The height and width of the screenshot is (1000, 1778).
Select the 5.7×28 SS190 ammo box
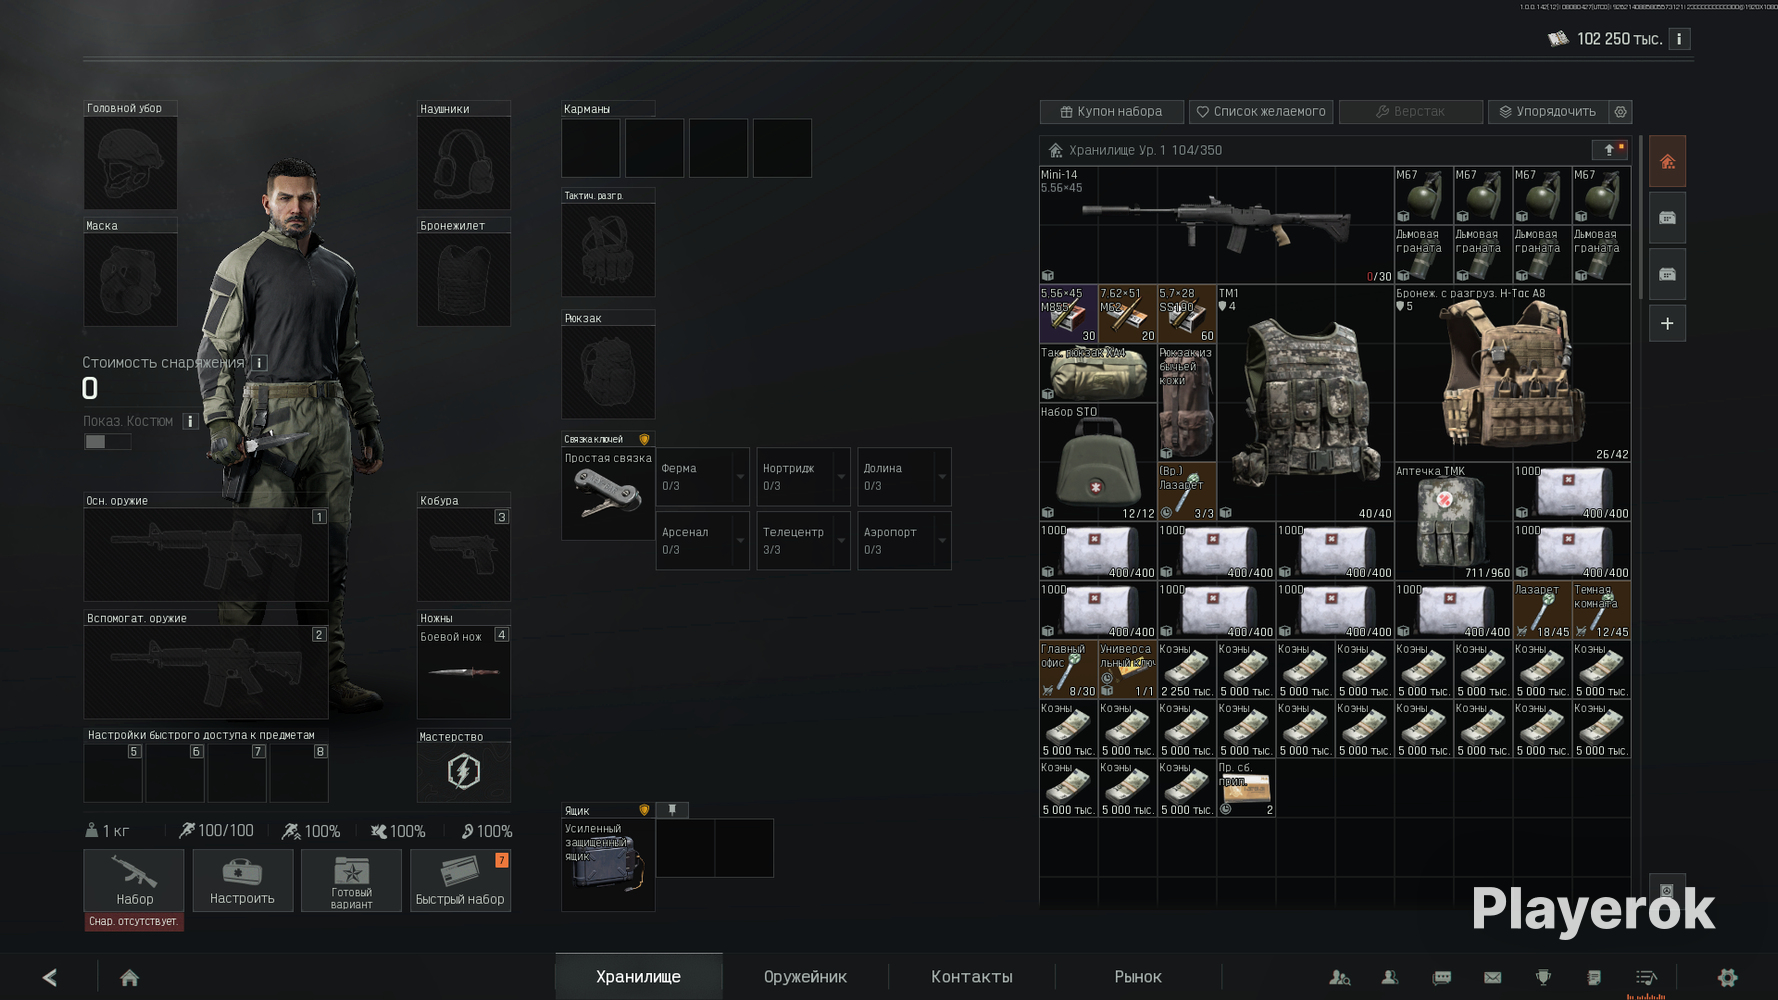(x=1187, y=314)
